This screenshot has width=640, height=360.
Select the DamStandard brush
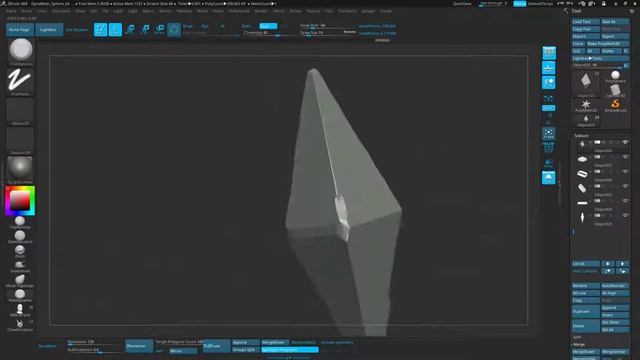20,237
